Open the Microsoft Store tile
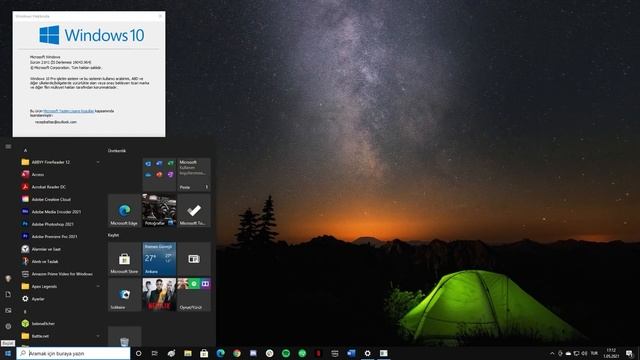The width and height of the screenshot is (640, 360). point(124,259)
